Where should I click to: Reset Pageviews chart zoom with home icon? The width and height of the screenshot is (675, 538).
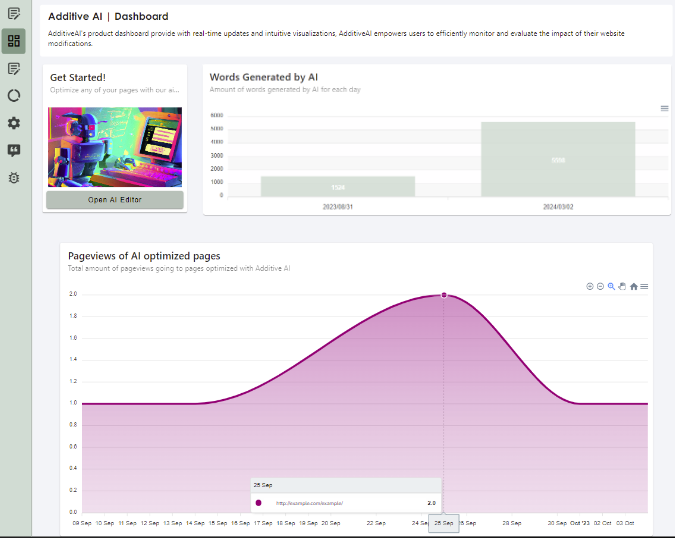(x=634, y=287)
